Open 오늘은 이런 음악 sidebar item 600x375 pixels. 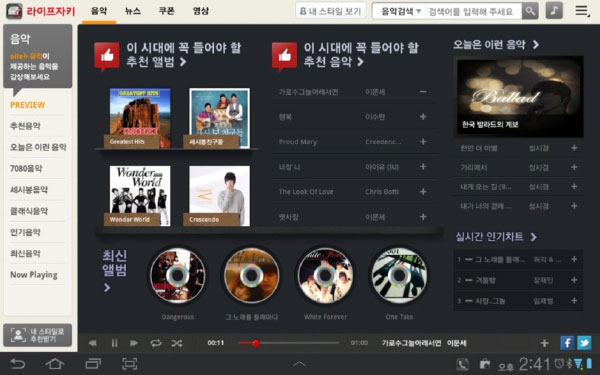(37, 147)
